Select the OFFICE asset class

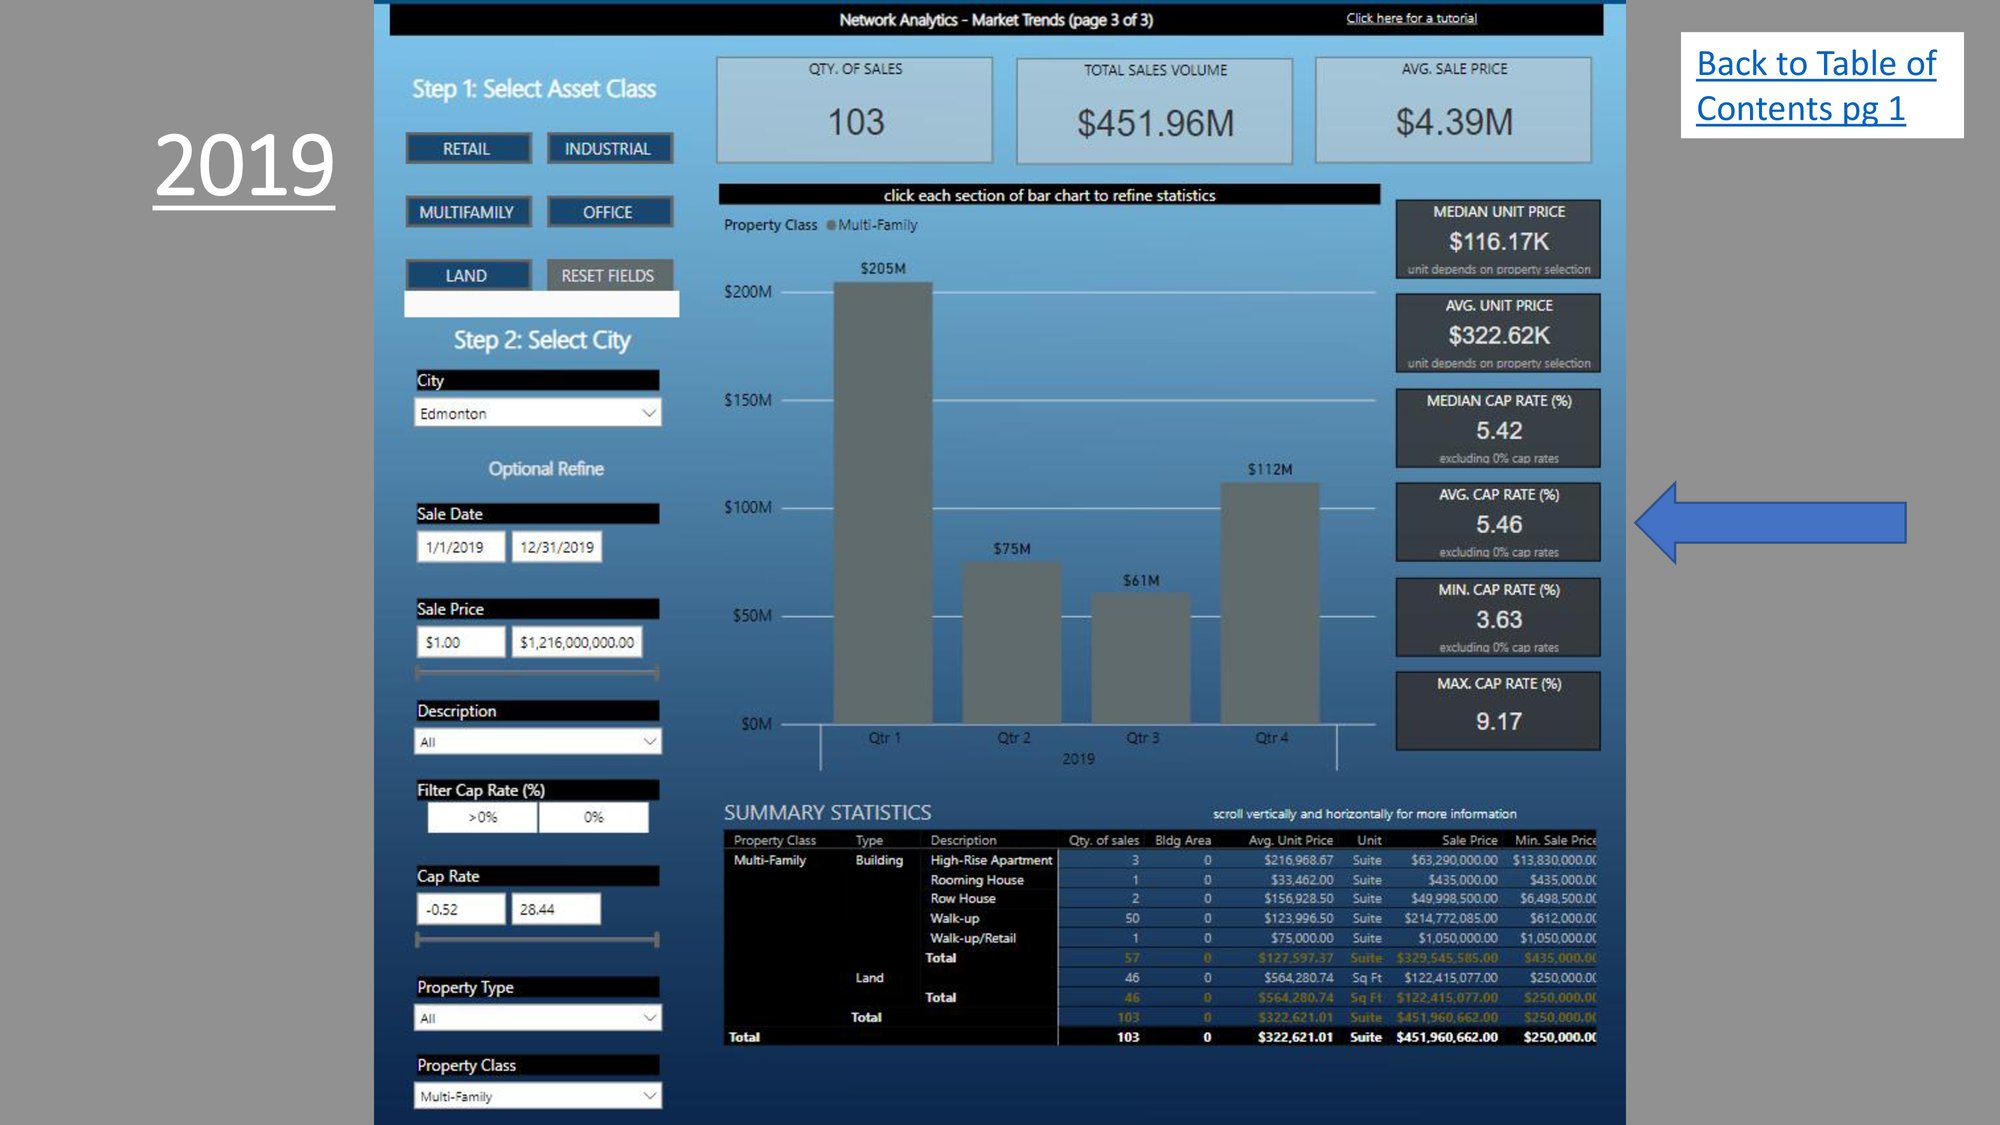tap(608, 212)
